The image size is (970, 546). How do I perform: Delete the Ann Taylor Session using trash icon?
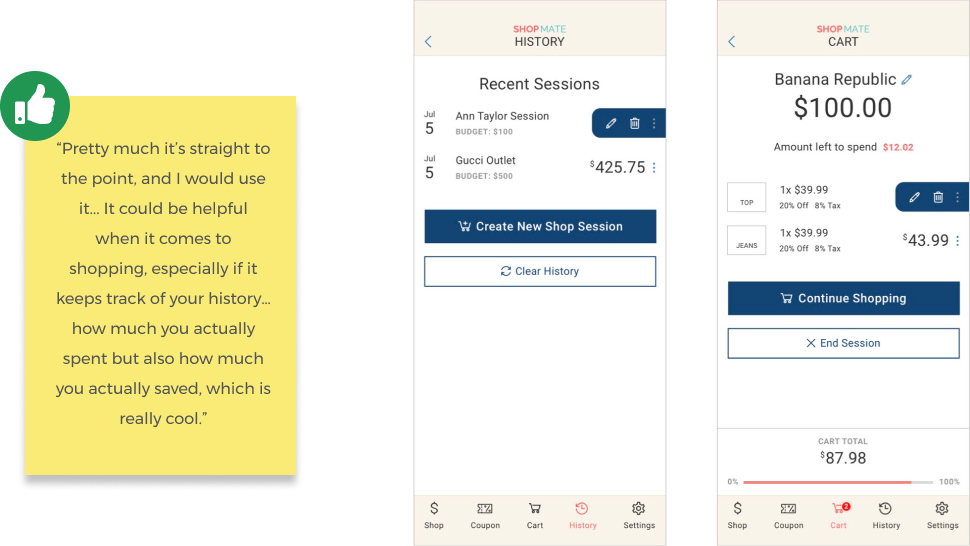(635, 123)
